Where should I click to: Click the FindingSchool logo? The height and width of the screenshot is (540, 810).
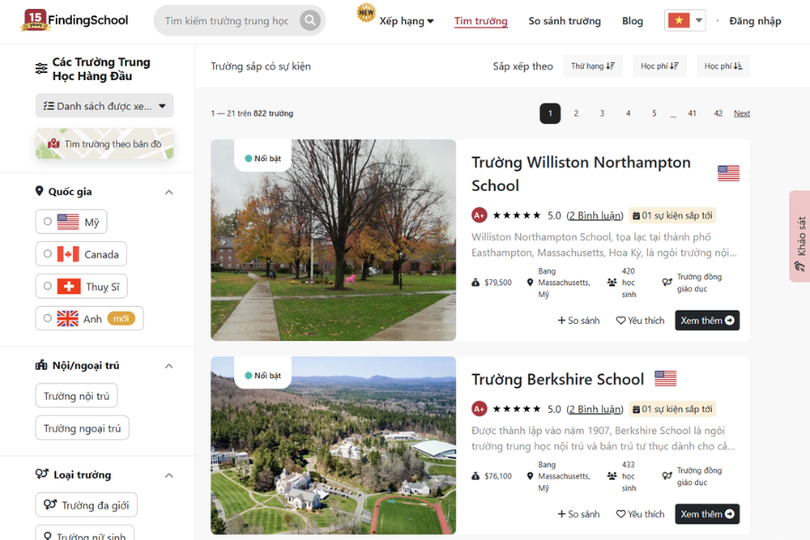pos(76,20)
